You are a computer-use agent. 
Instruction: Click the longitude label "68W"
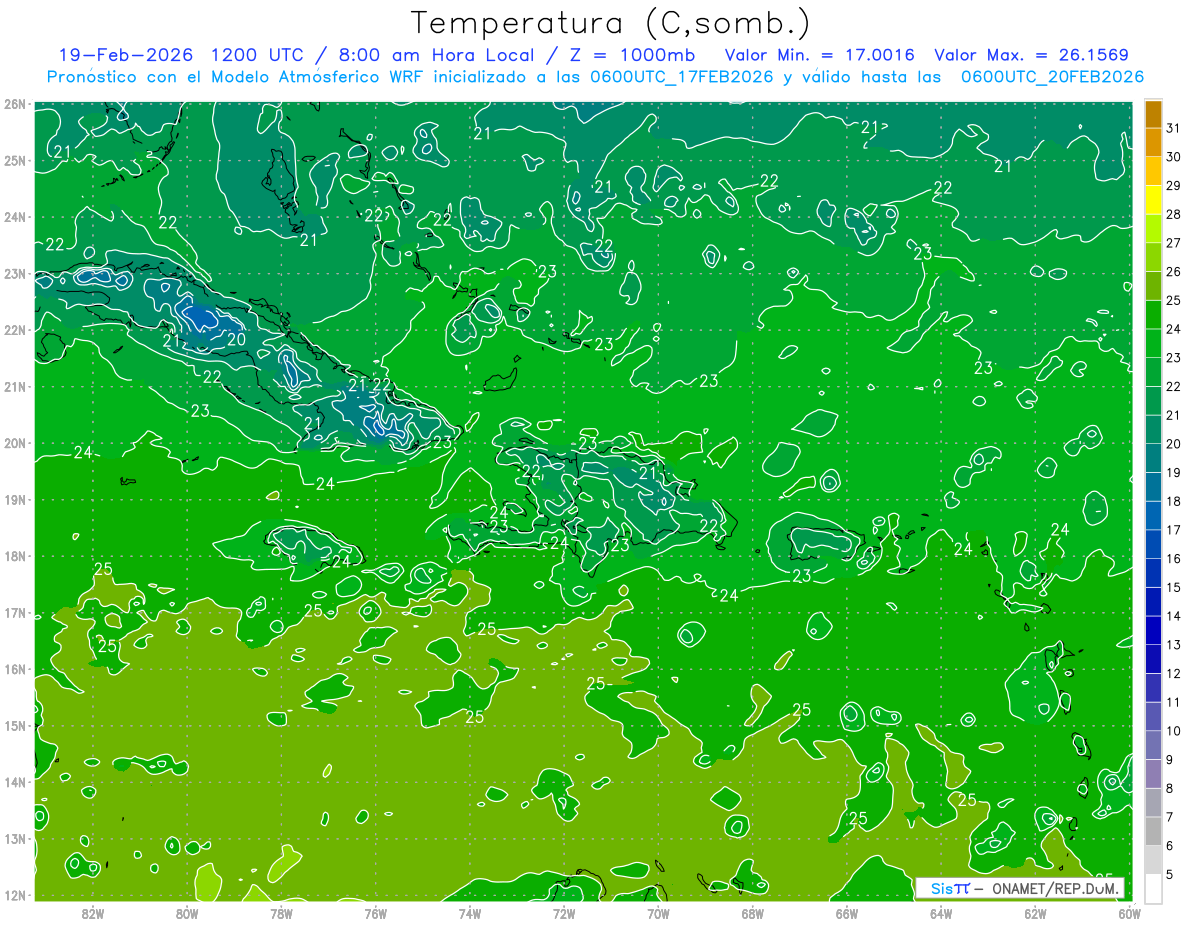tap(752, 913)
